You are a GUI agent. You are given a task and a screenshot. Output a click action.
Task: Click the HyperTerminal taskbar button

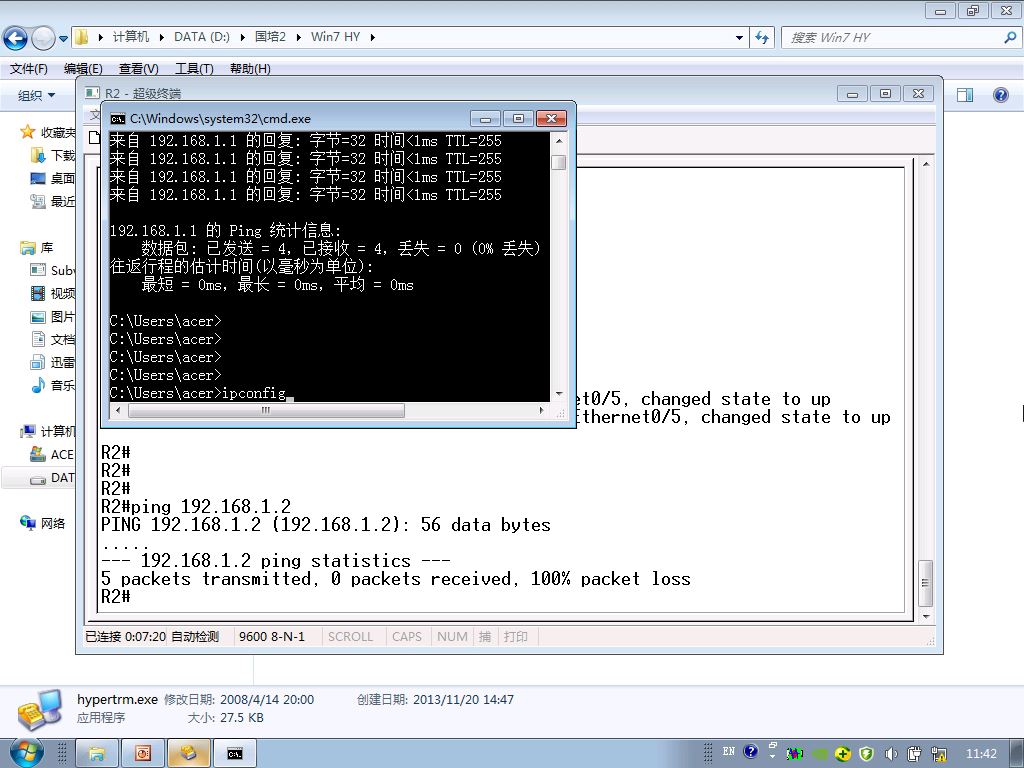pos(189,754)
